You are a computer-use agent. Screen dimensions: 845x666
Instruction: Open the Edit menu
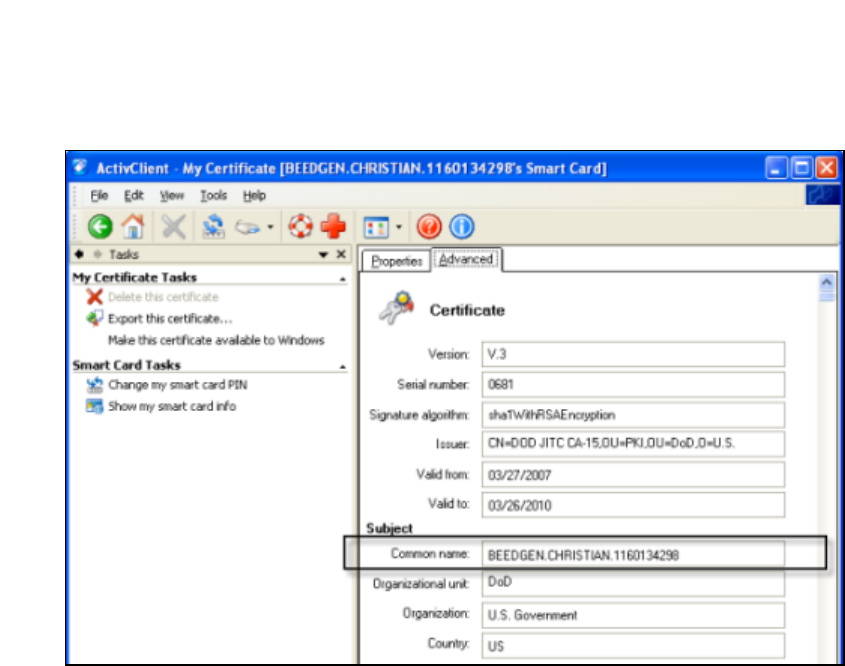134,196
